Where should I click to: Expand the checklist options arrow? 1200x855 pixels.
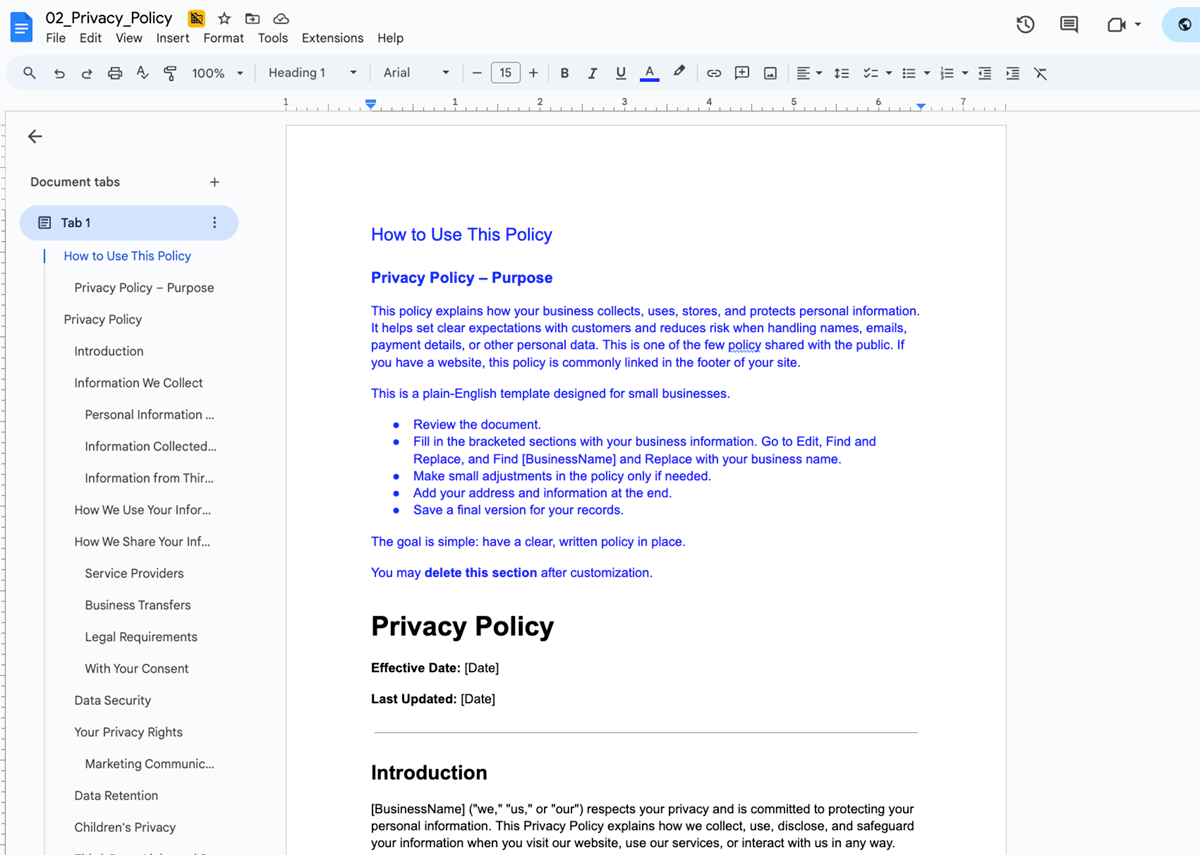point(888,73)
